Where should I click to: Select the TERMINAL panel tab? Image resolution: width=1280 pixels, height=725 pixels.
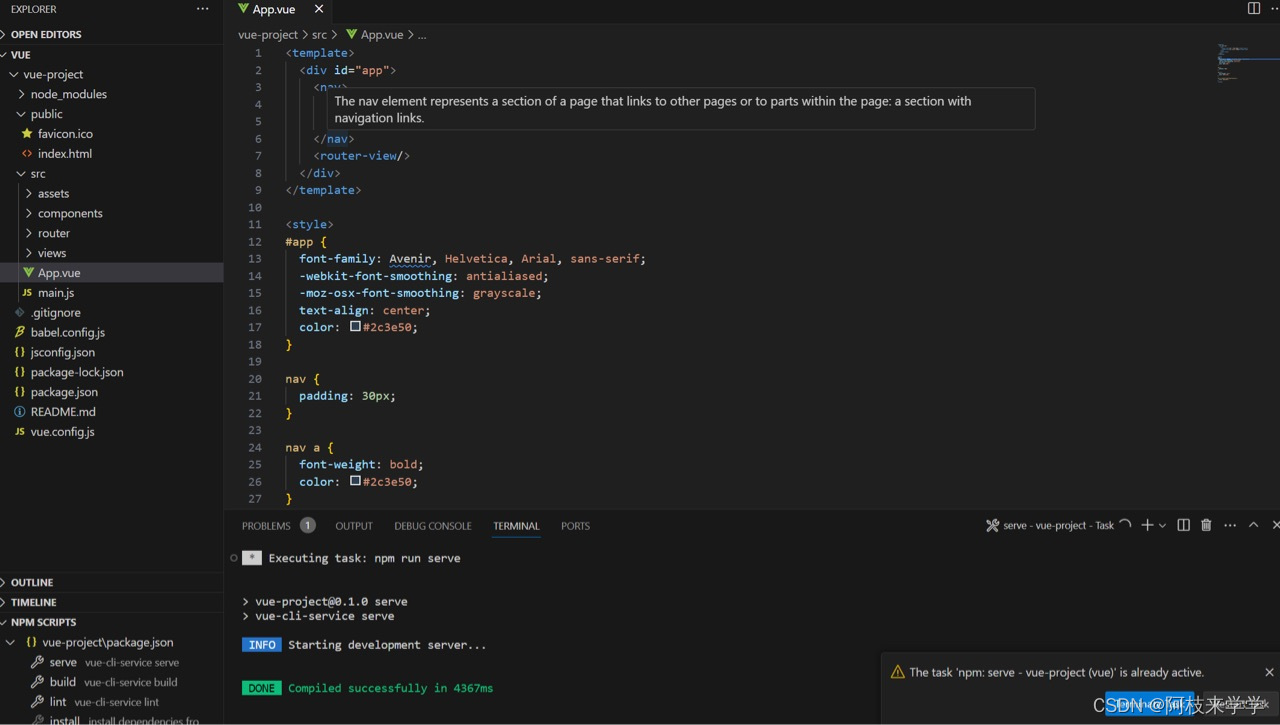[x=516, y=526]
